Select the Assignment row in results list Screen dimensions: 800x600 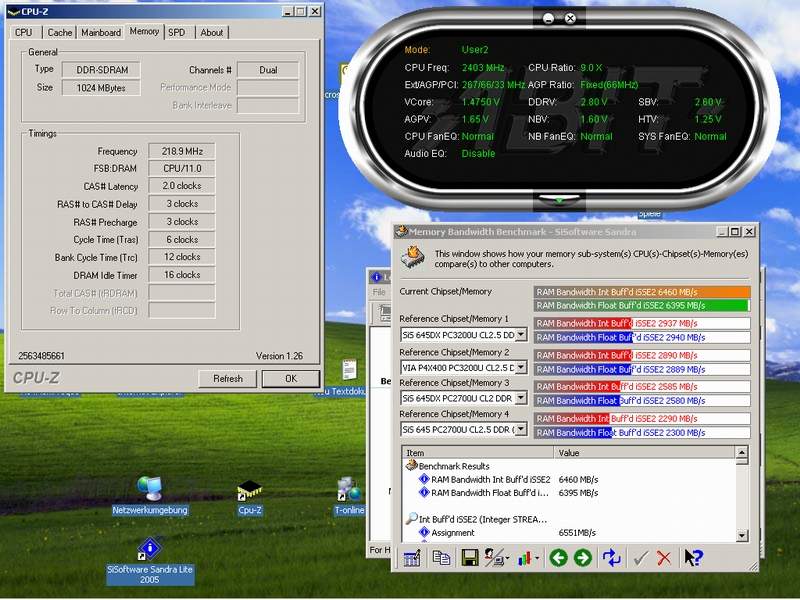[453, 533]
